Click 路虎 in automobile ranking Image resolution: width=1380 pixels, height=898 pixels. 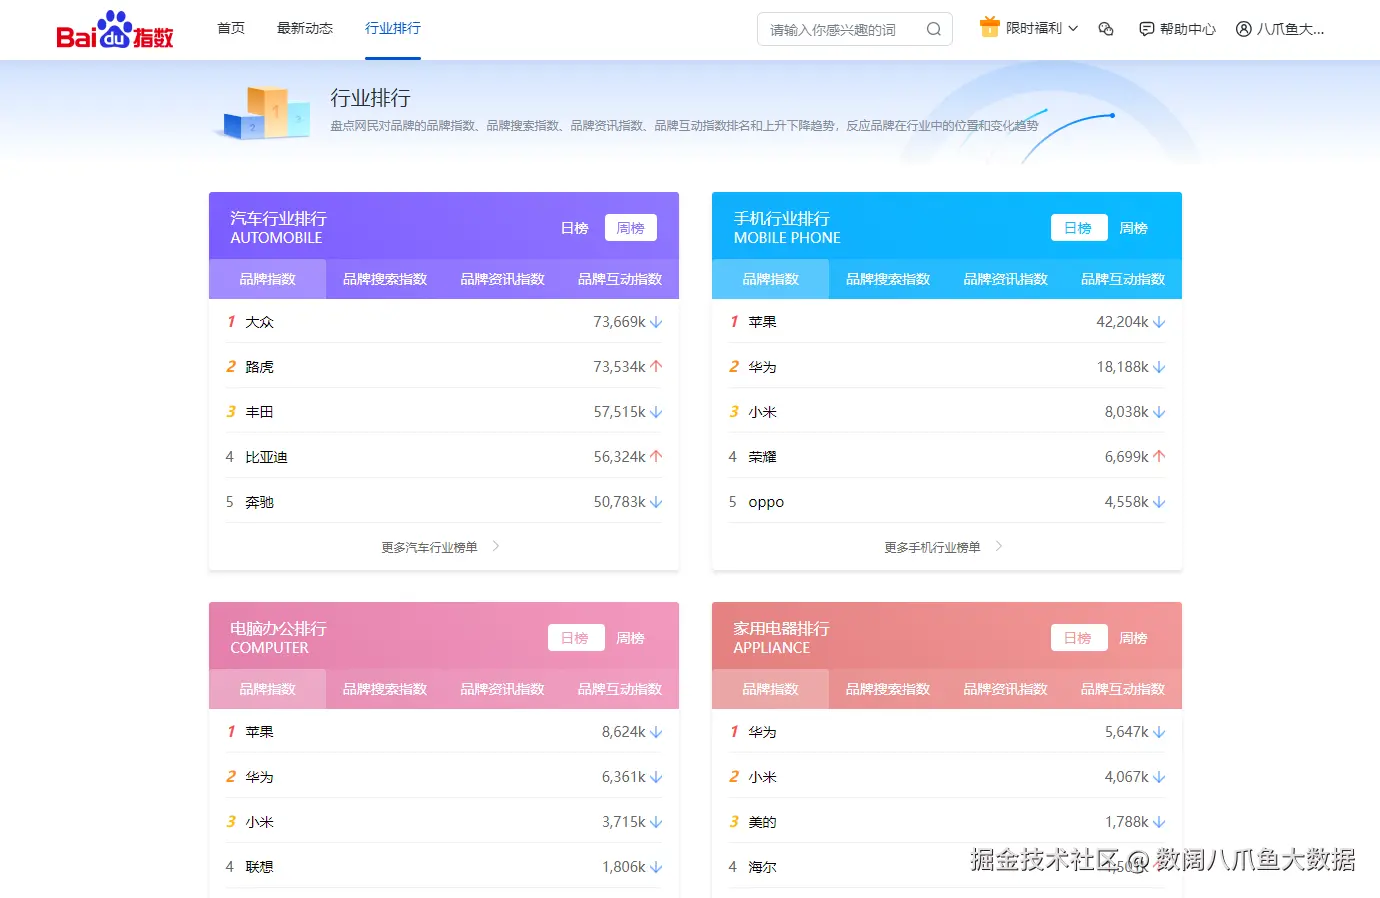260,367
